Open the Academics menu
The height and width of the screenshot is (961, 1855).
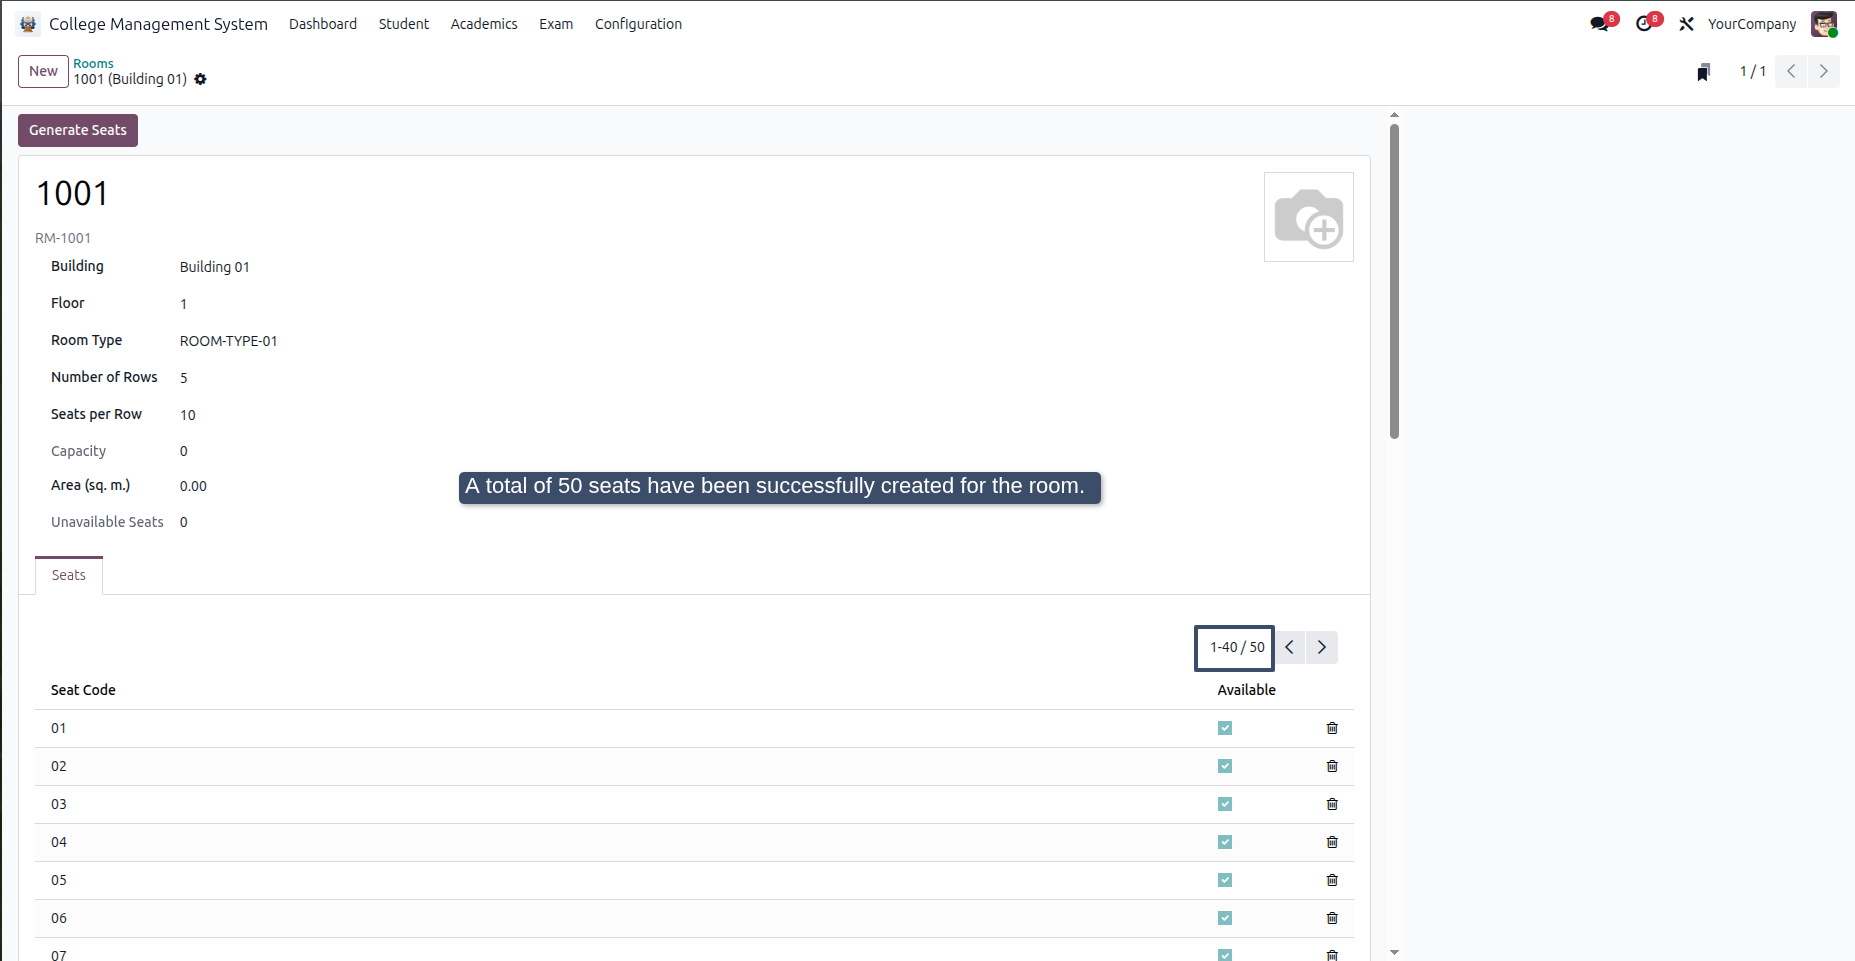[x=484, y=24]
